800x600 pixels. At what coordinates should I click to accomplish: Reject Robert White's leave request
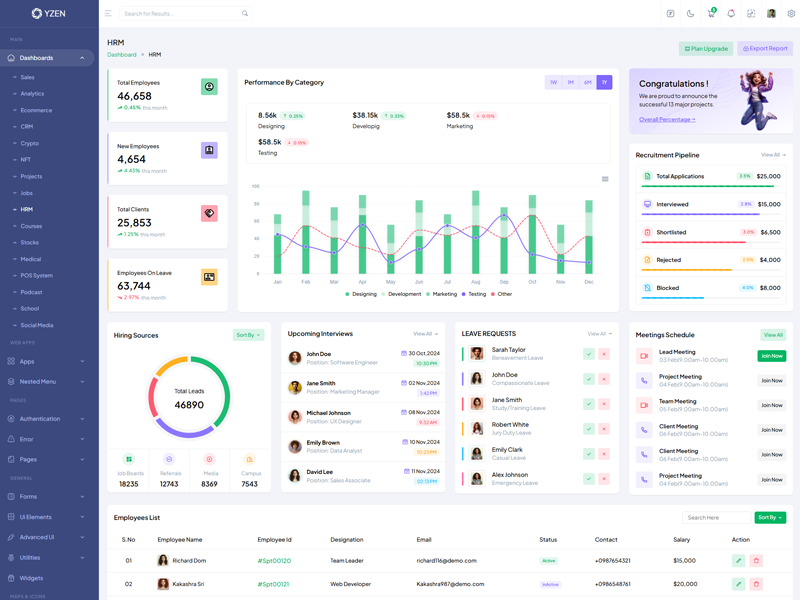(604, 429)
